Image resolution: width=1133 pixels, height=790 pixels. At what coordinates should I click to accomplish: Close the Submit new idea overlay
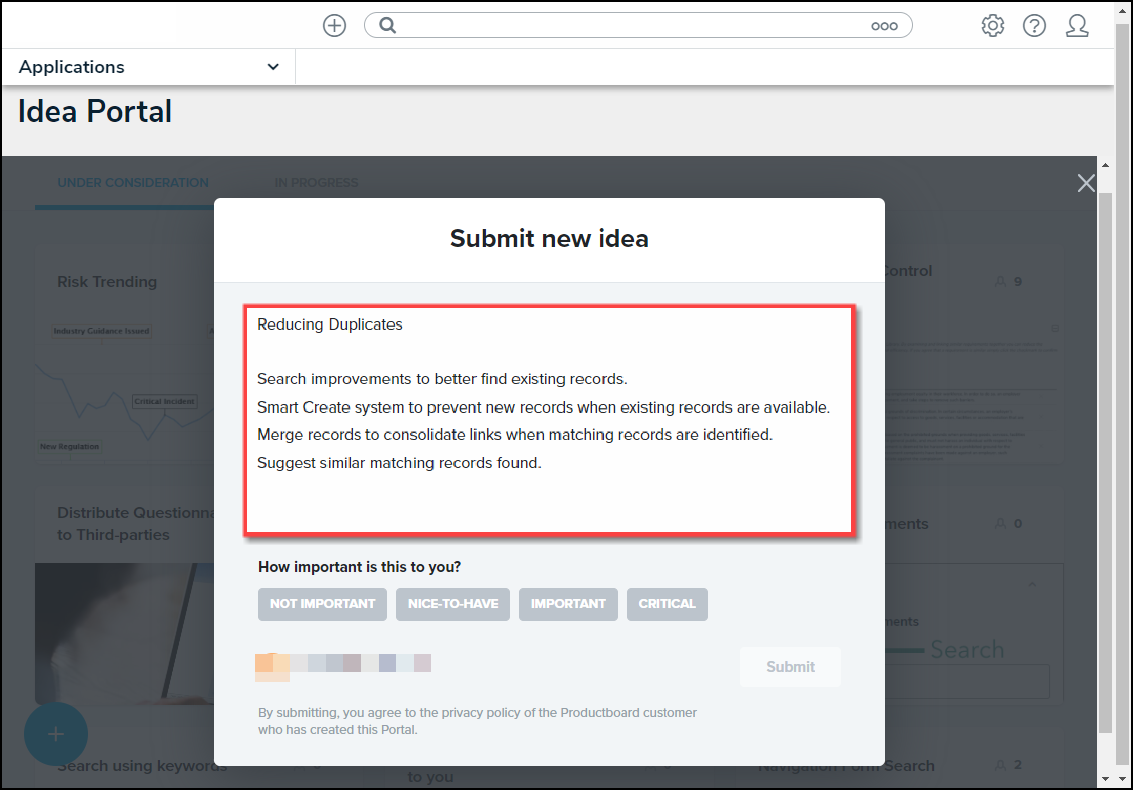pos(1086,183)
